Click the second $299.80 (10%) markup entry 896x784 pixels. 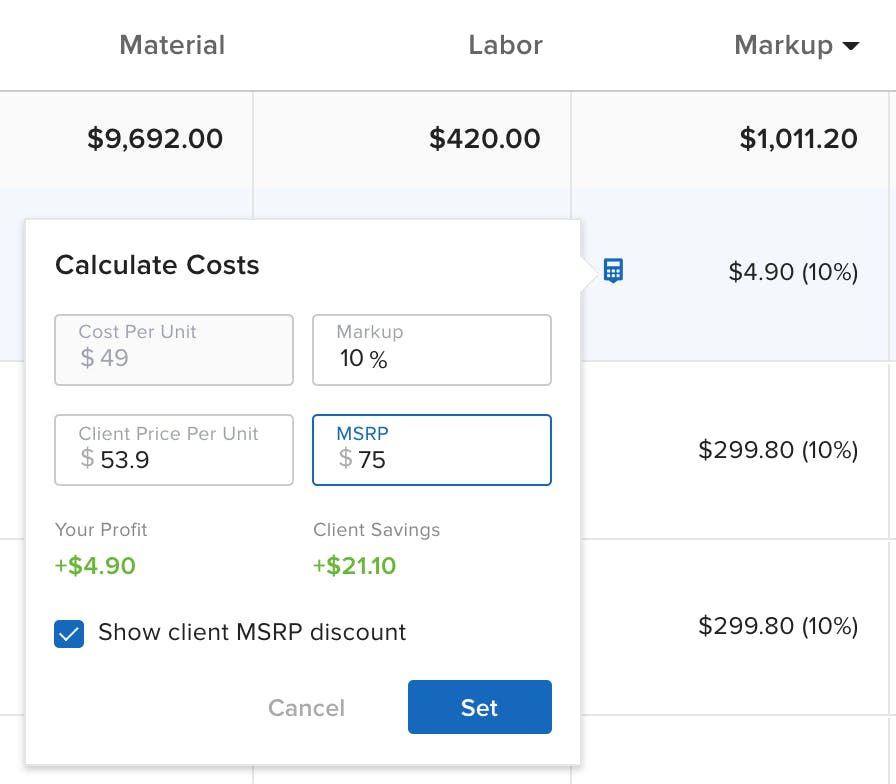[x=778, y=626]
